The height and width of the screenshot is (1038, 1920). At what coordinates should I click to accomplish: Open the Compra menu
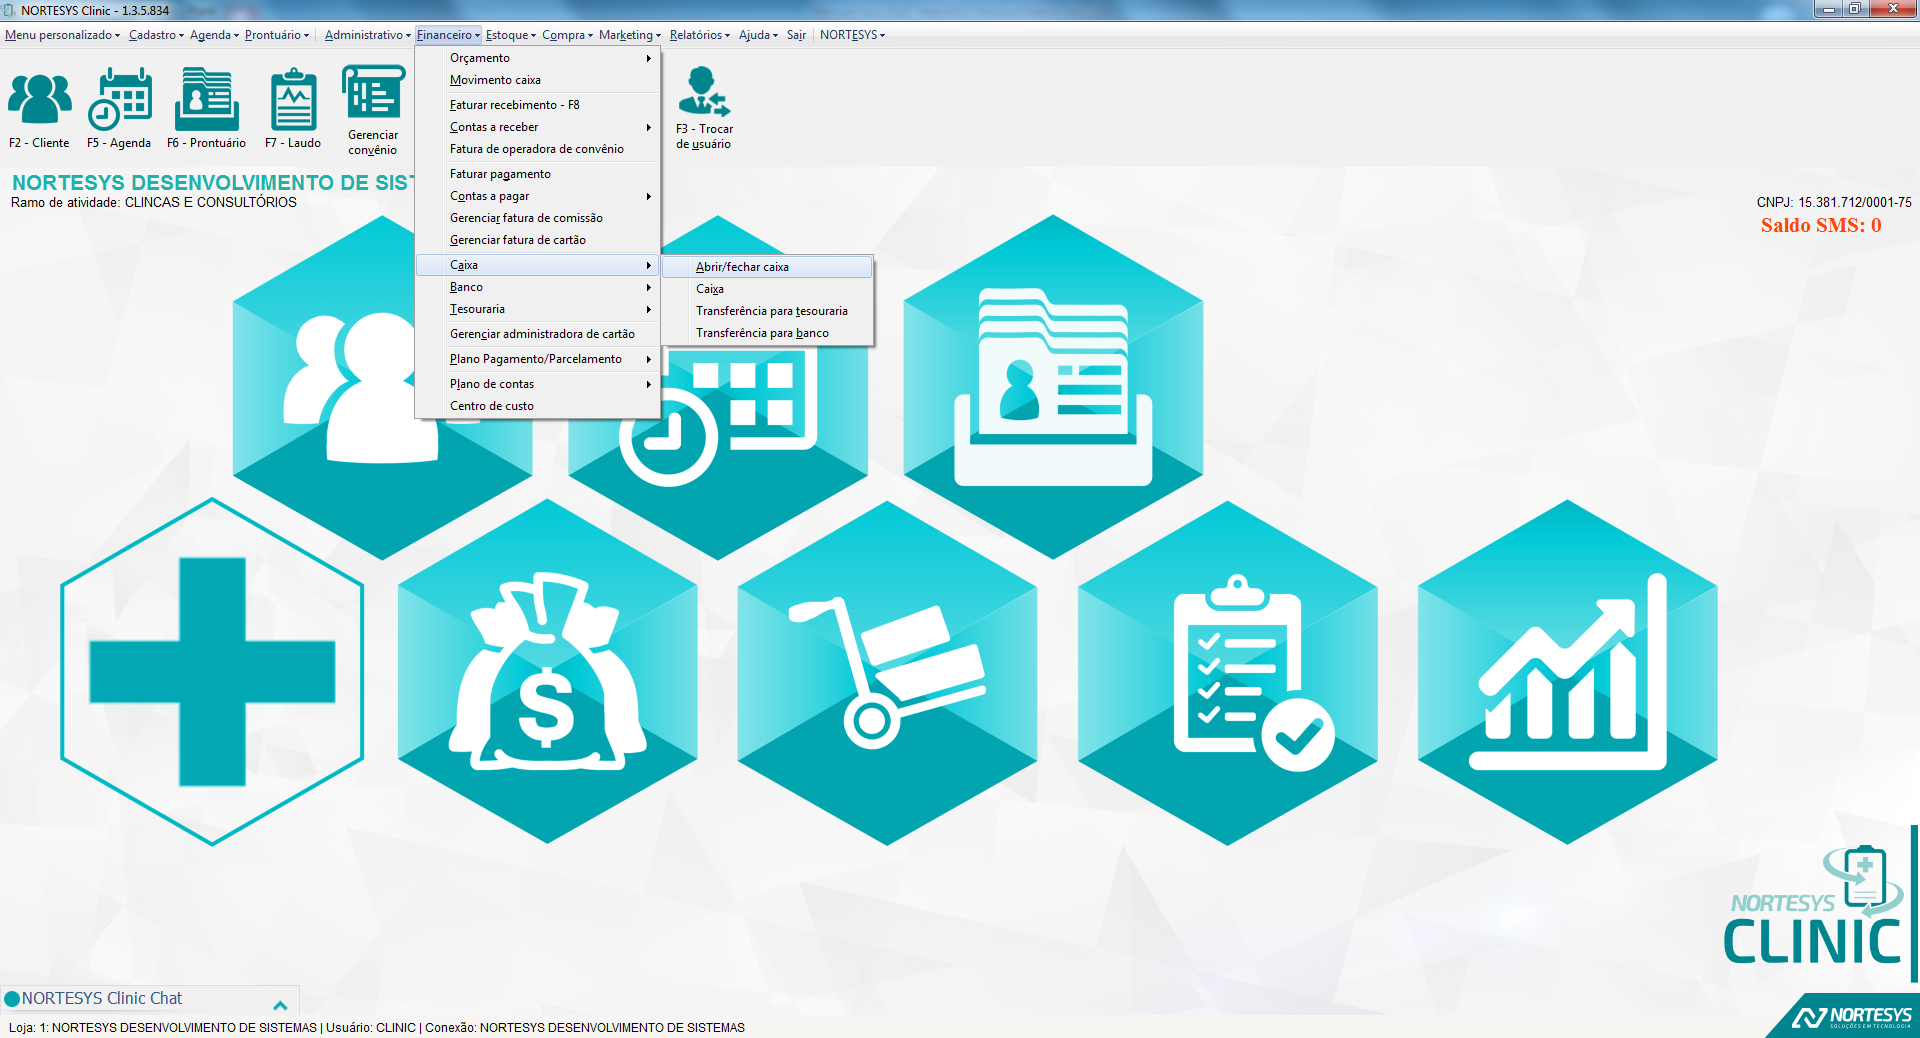(567, 35)
